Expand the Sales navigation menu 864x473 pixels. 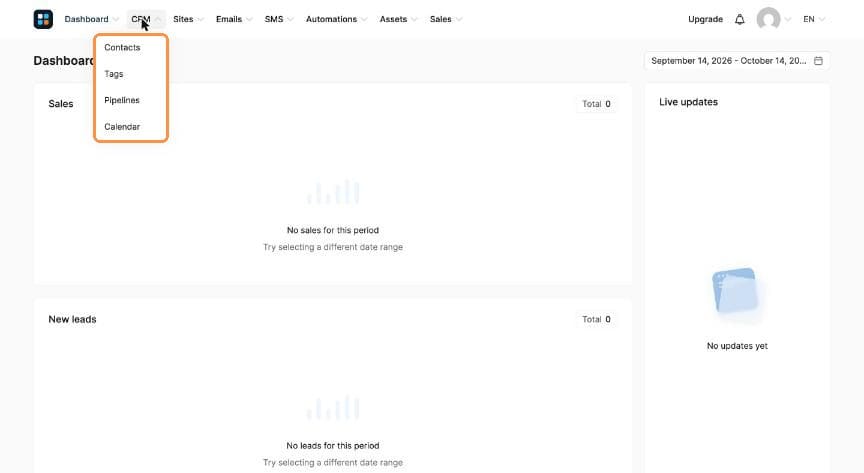pos(445,19)
